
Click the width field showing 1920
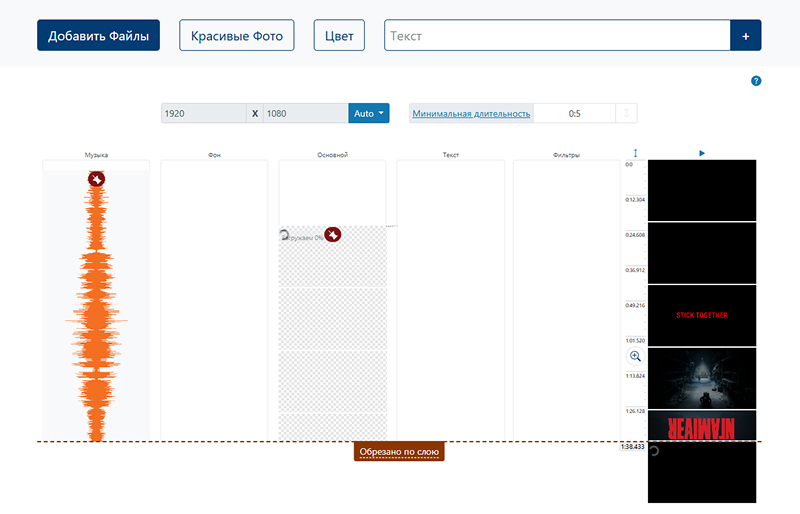click(x=203, y=114)
